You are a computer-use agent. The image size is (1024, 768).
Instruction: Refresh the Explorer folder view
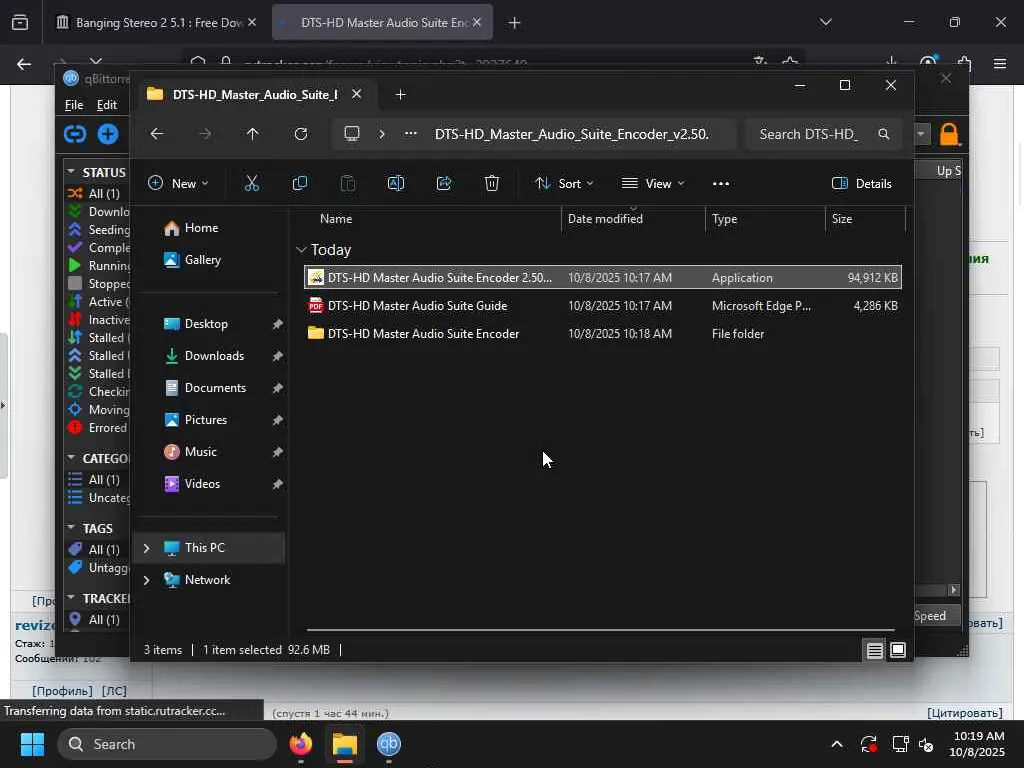point(300,134)
